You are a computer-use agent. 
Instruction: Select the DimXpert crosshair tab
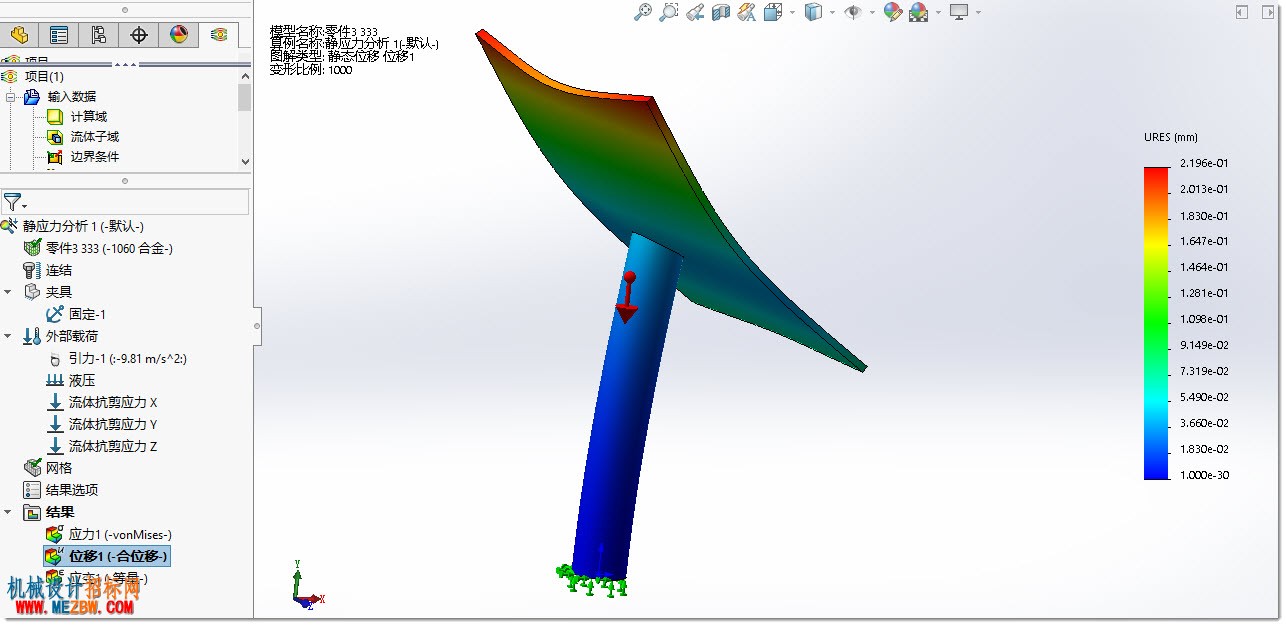[x=139, y=35]
